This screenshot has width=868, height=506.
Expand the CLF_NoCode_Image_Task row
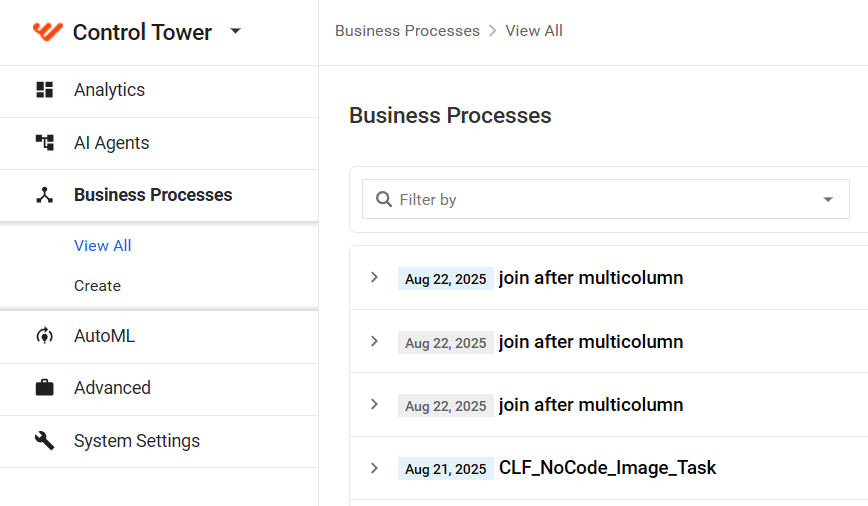pyautogui.click(x=374, y=468)
